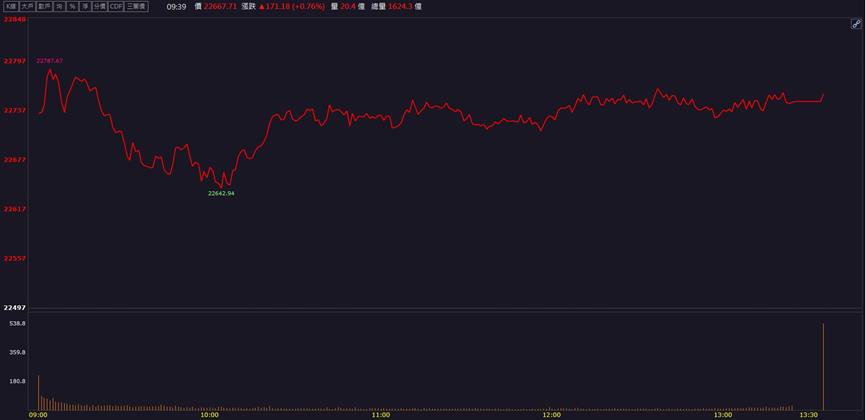
Task: Click the 13:00 time axis marker
Action: 723,415
